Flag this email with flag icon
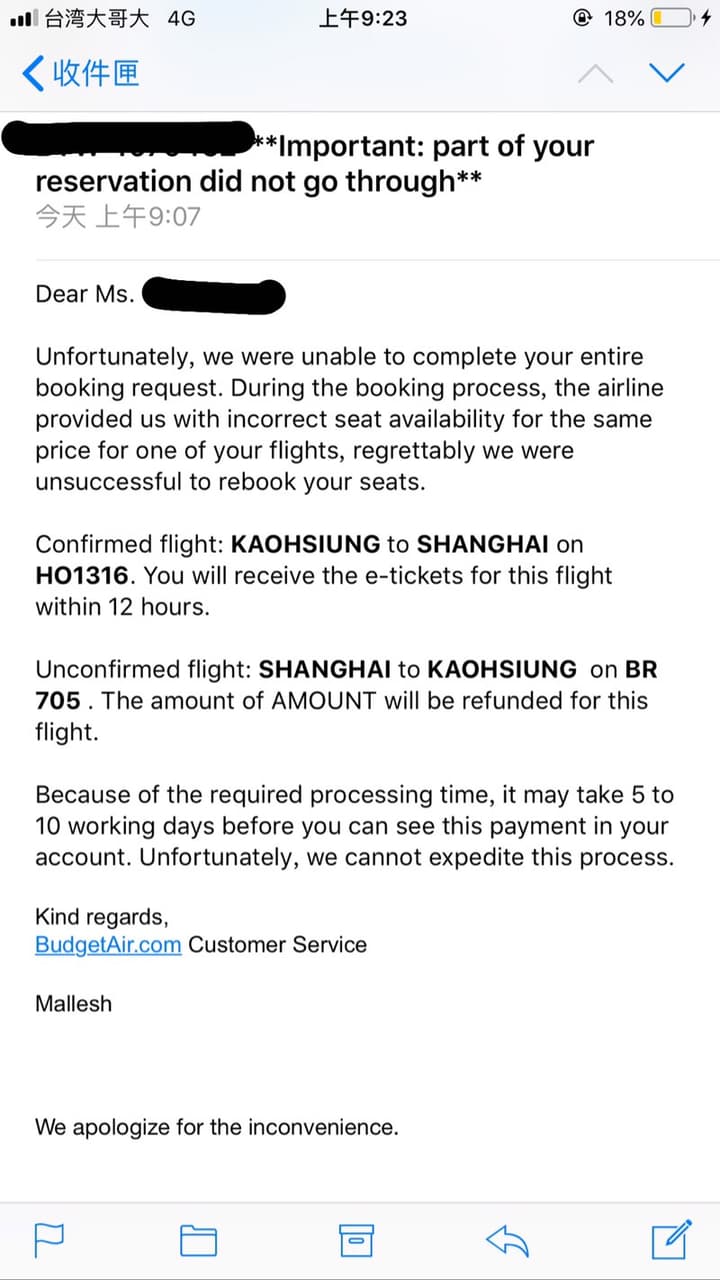 (50, 1240)
